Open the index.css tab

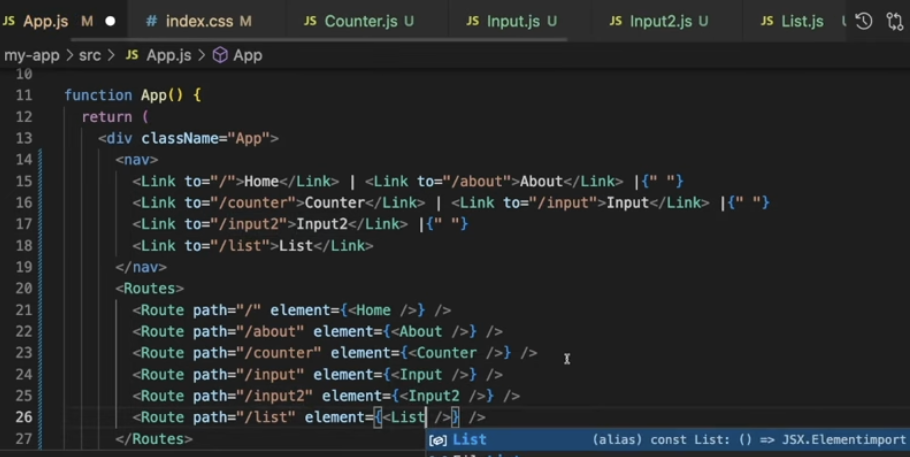(199, 21)
